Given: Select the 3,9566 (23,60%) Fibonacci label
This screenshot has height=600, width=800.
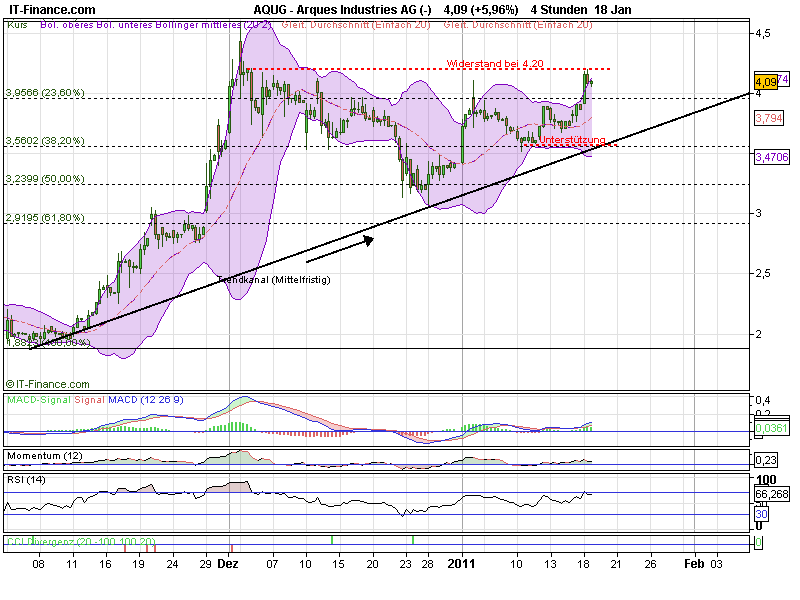Looking at the screenshot, I should coord(45,93).
